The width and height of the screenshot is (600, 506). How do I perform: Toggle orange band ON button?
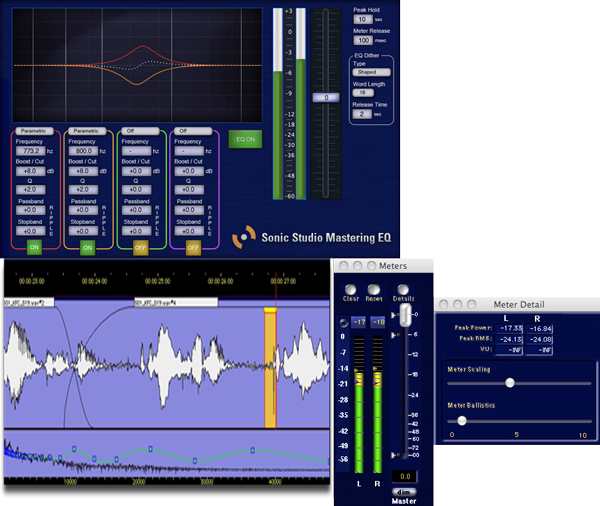(x=88, y=248)
